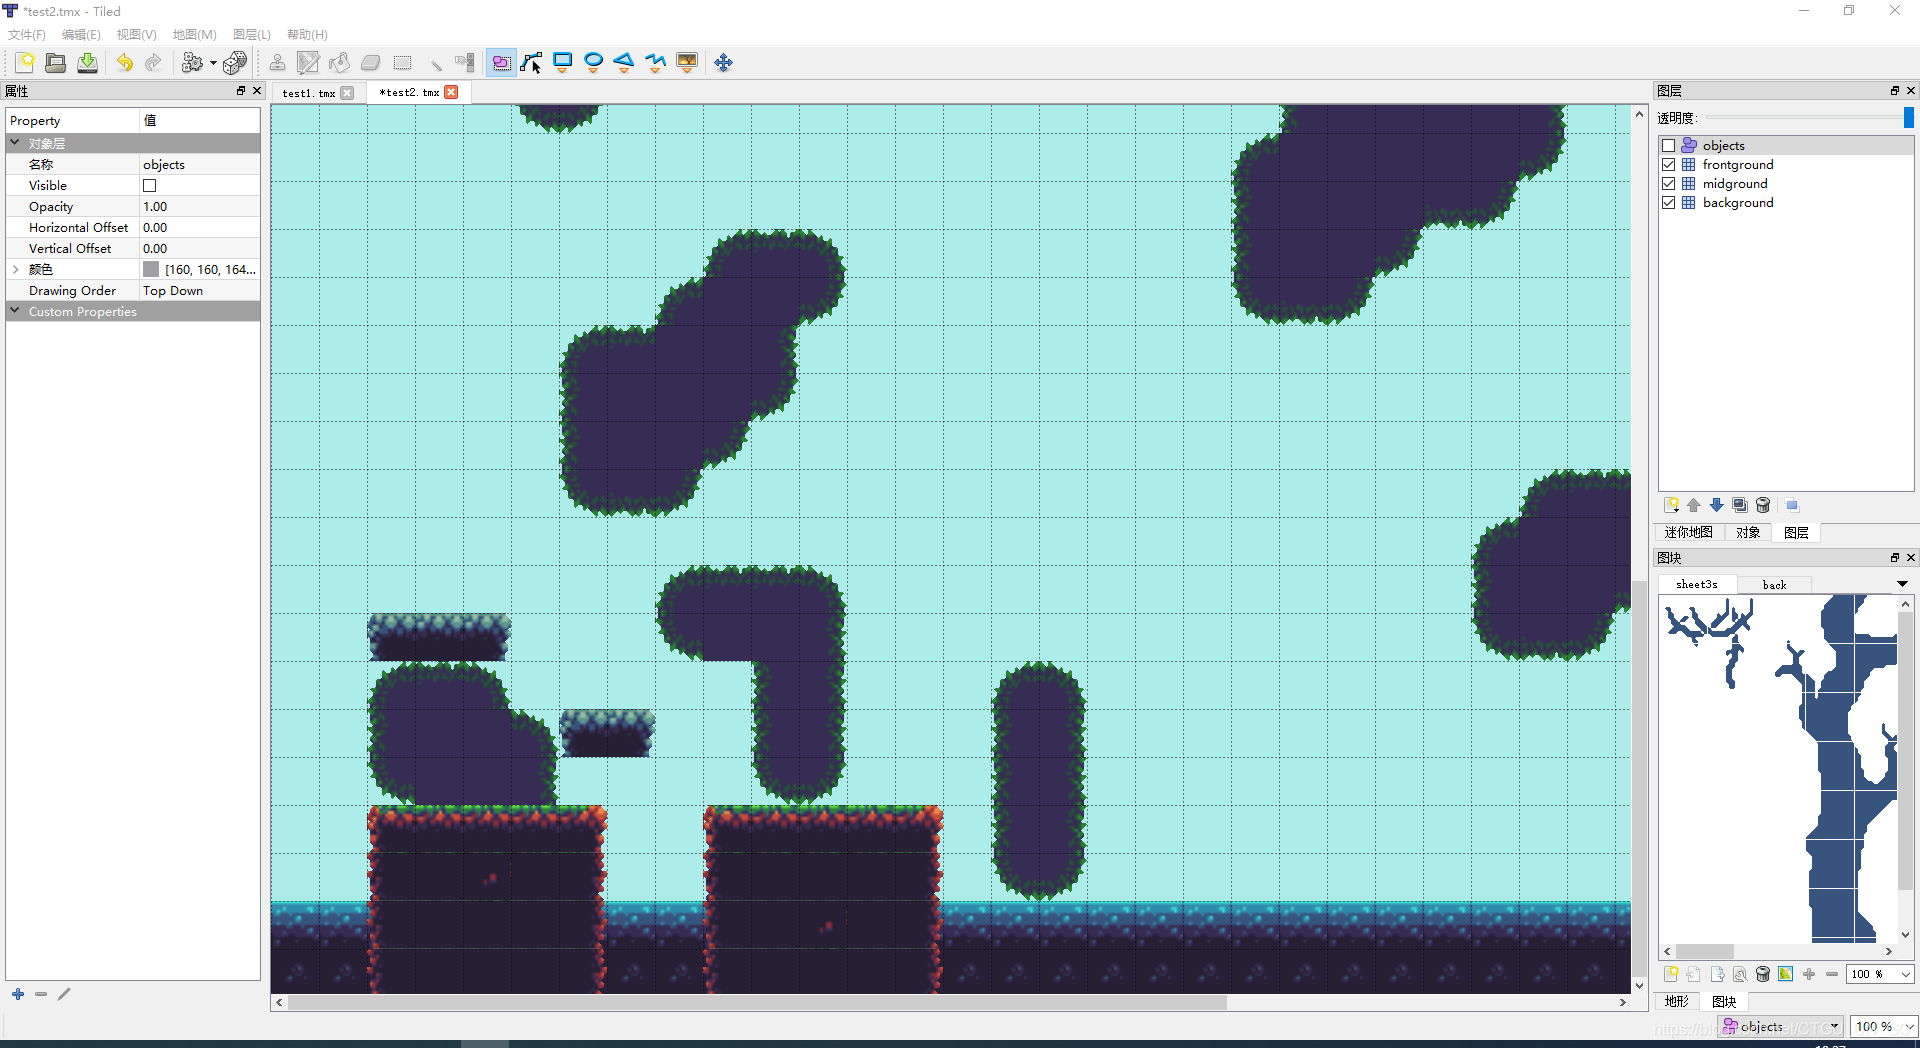The height and width of the screenshot is (1048, 1920).
Task: Hide the background layer
Action: [1669, 203]
